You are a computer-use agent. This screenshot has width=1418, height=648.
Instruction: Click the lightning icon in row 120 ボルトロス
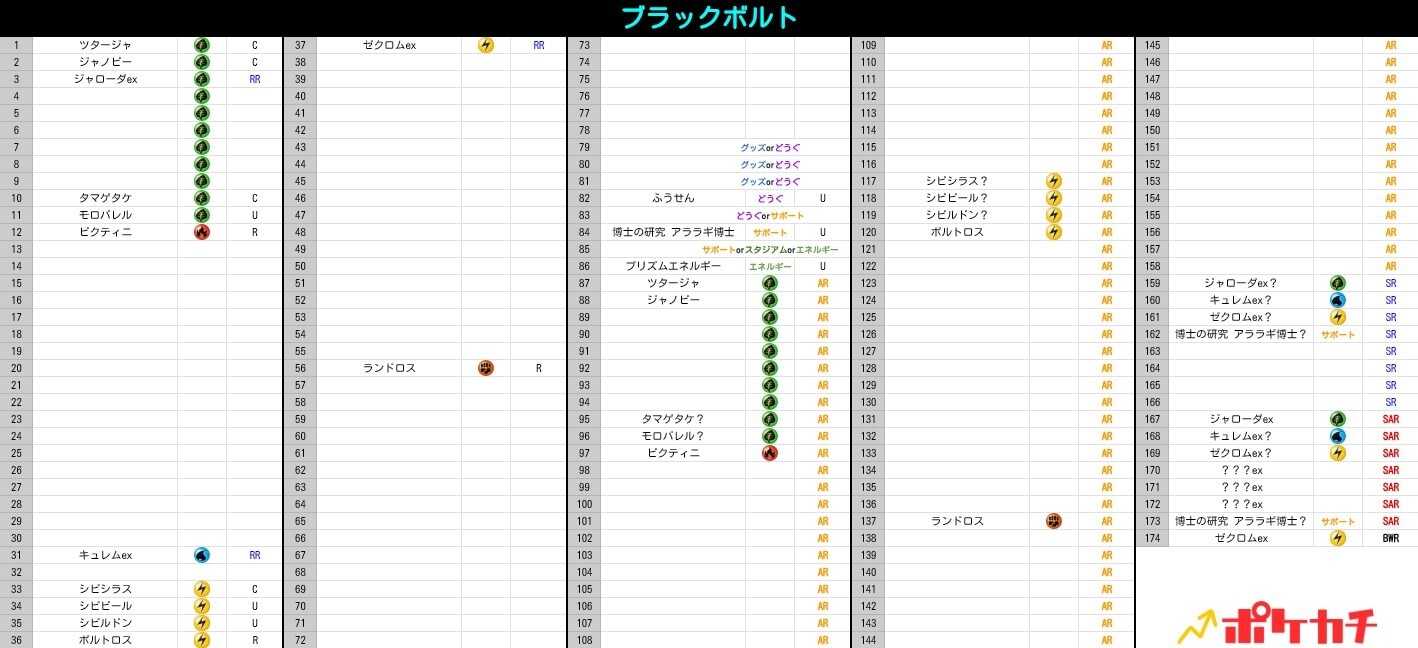1054,232
